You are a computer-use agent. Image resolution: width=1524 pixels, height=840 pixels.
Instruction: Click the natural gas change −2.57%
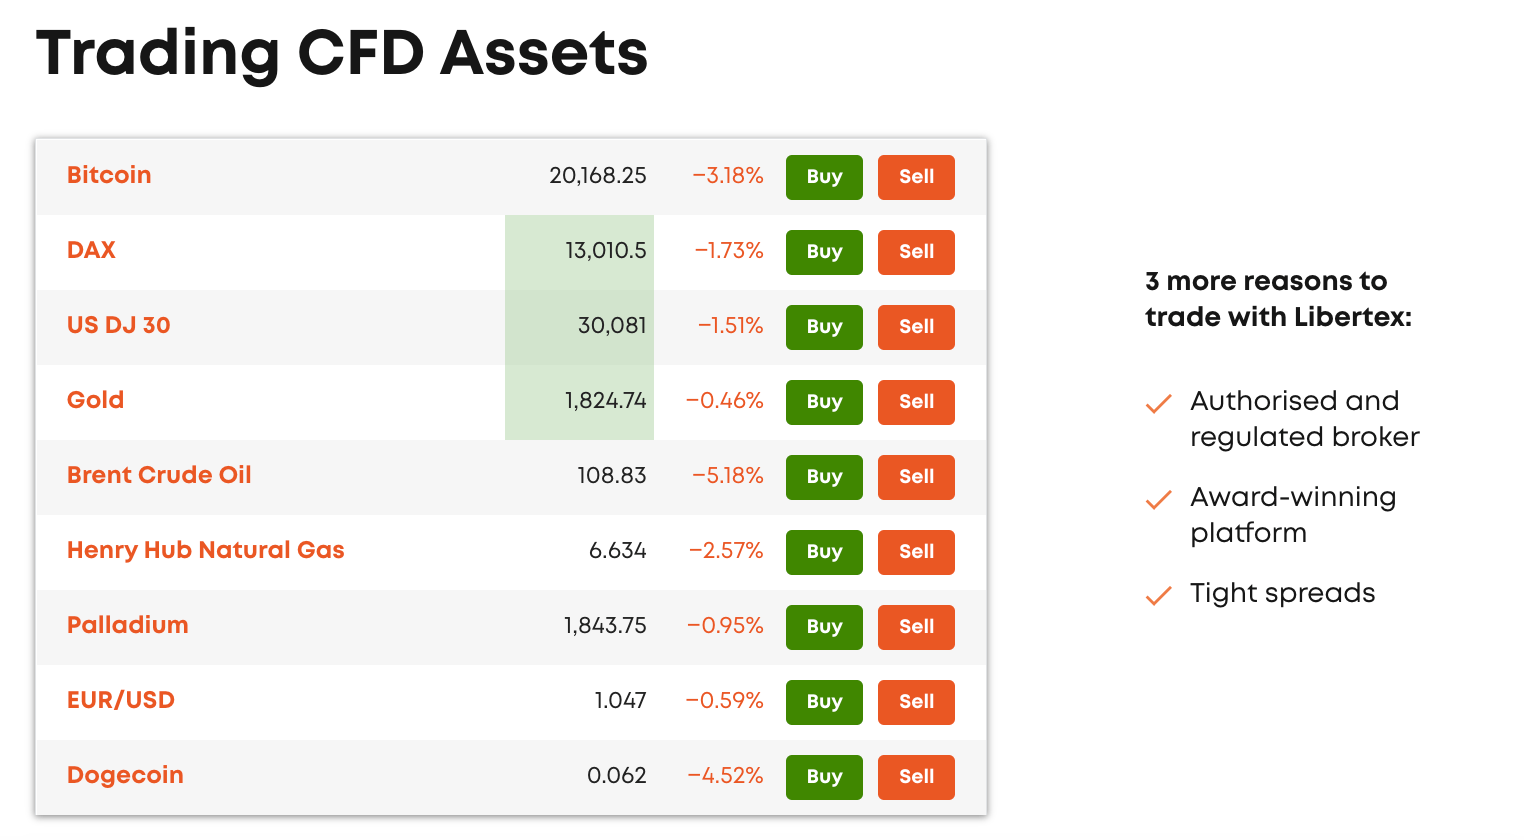pos(726,551)
